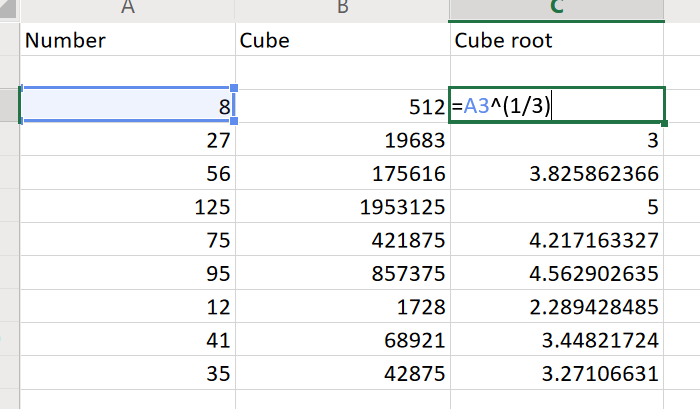The image size is (700, 409).
Task: Select column B header
Action: pyautogui.click(x=342, y=9)
